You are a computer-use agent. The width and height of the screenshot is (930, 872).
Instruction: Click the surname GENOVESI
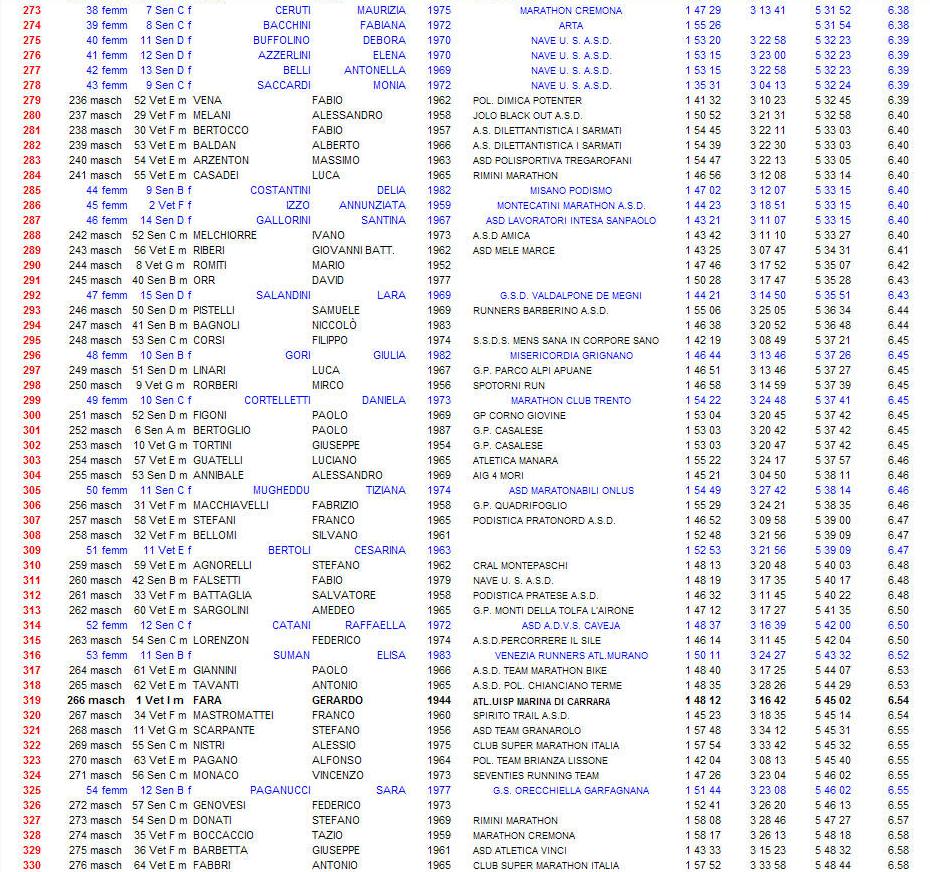point(219,806)
